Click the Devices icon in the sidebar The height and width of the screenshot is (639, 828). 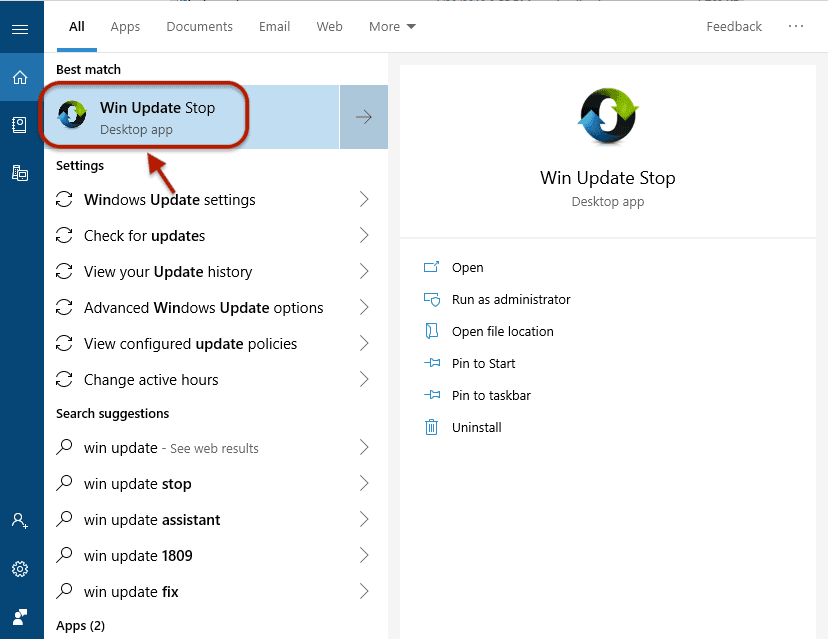point(20,173)
